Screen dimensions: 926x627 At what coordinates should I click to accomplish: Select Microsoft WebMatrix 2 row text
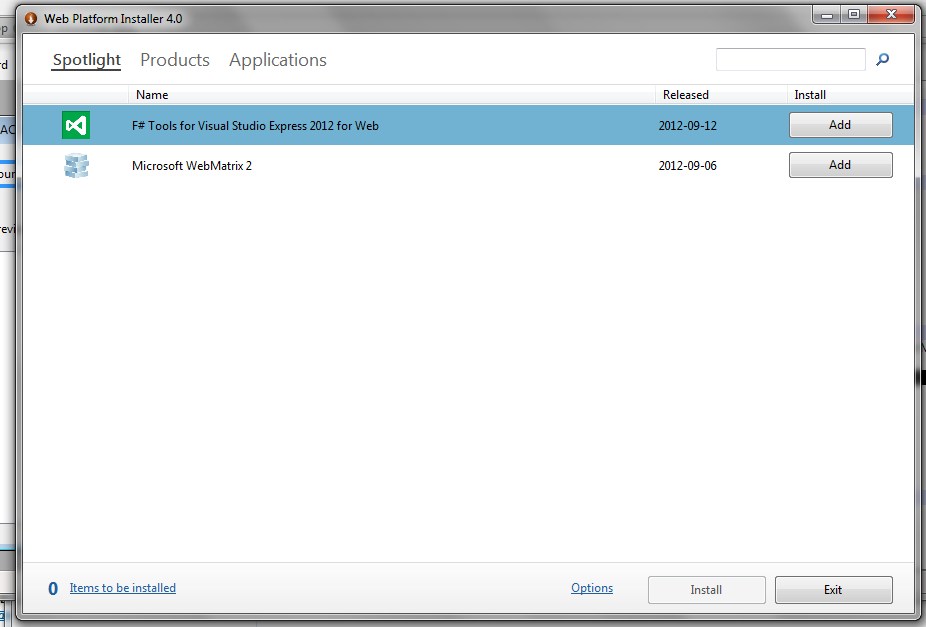click(x=192, y=166)
